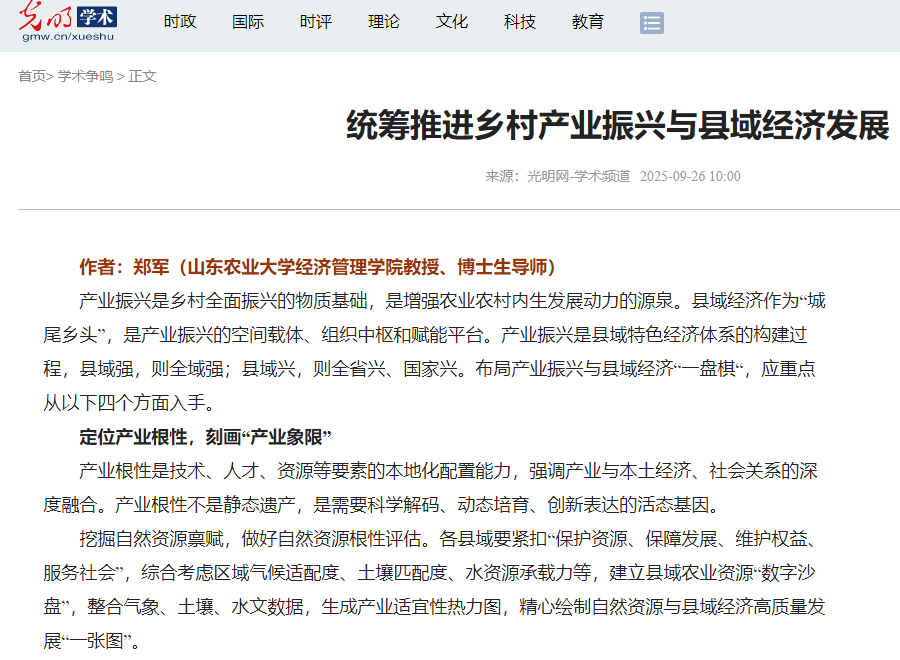Open the 理论 channel
This screenshot has height=660, width=900.
[x=384, y=22]
